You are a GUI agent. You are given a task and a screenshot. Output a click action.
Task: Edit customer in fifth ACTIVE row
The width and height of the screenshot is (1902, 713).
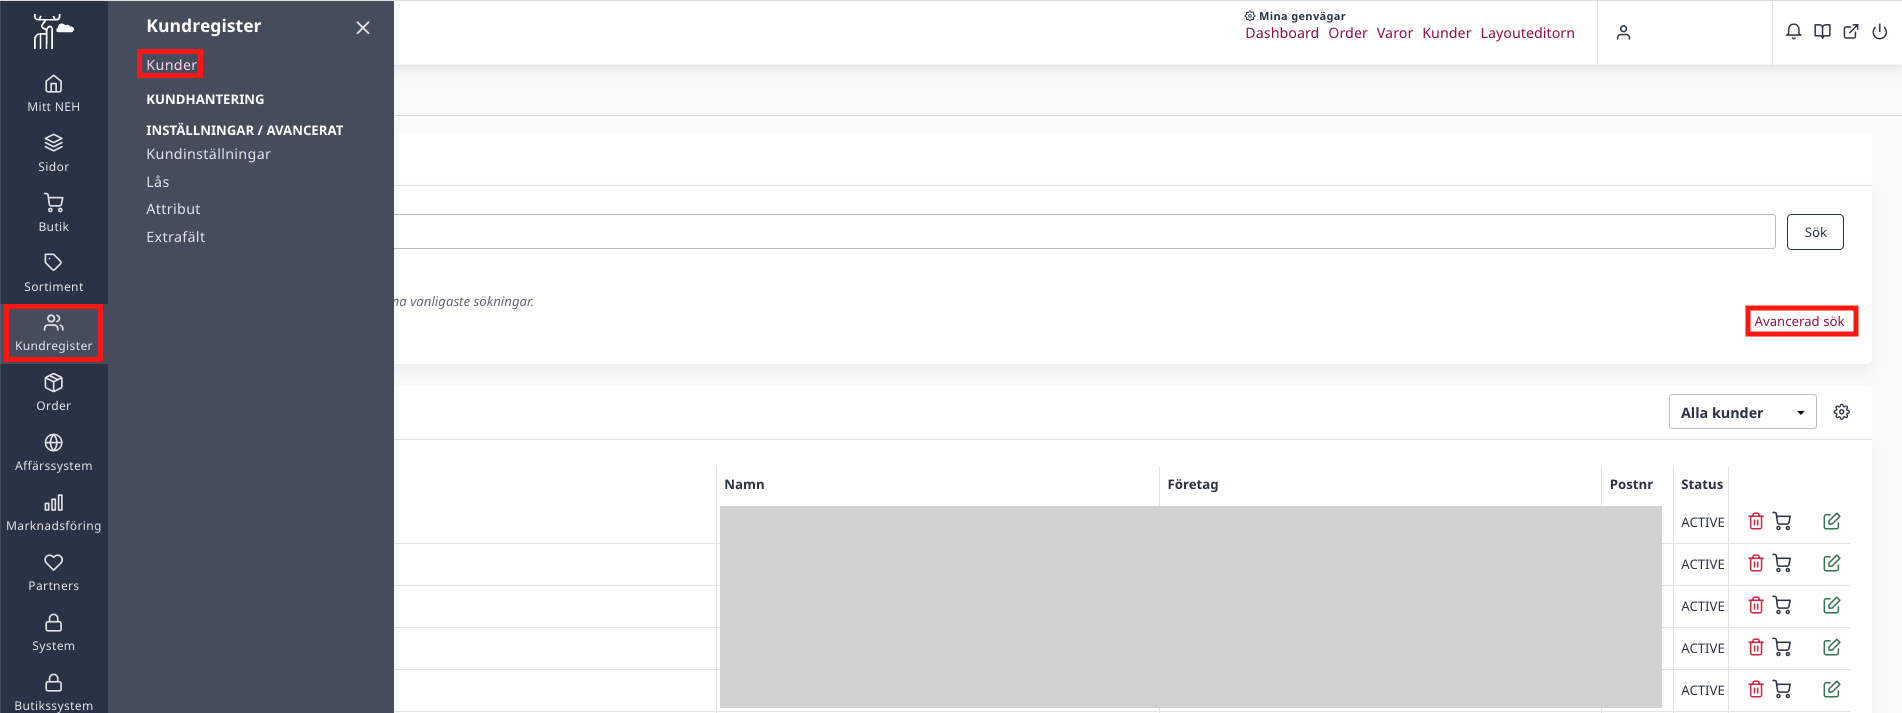[x=1832, y=689]
